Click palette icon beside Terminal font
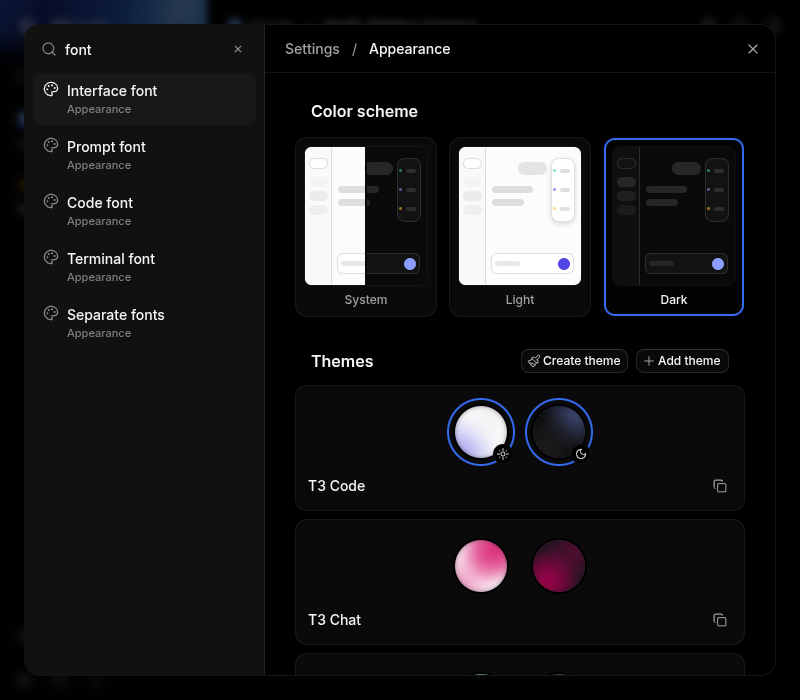 (51, 258)
